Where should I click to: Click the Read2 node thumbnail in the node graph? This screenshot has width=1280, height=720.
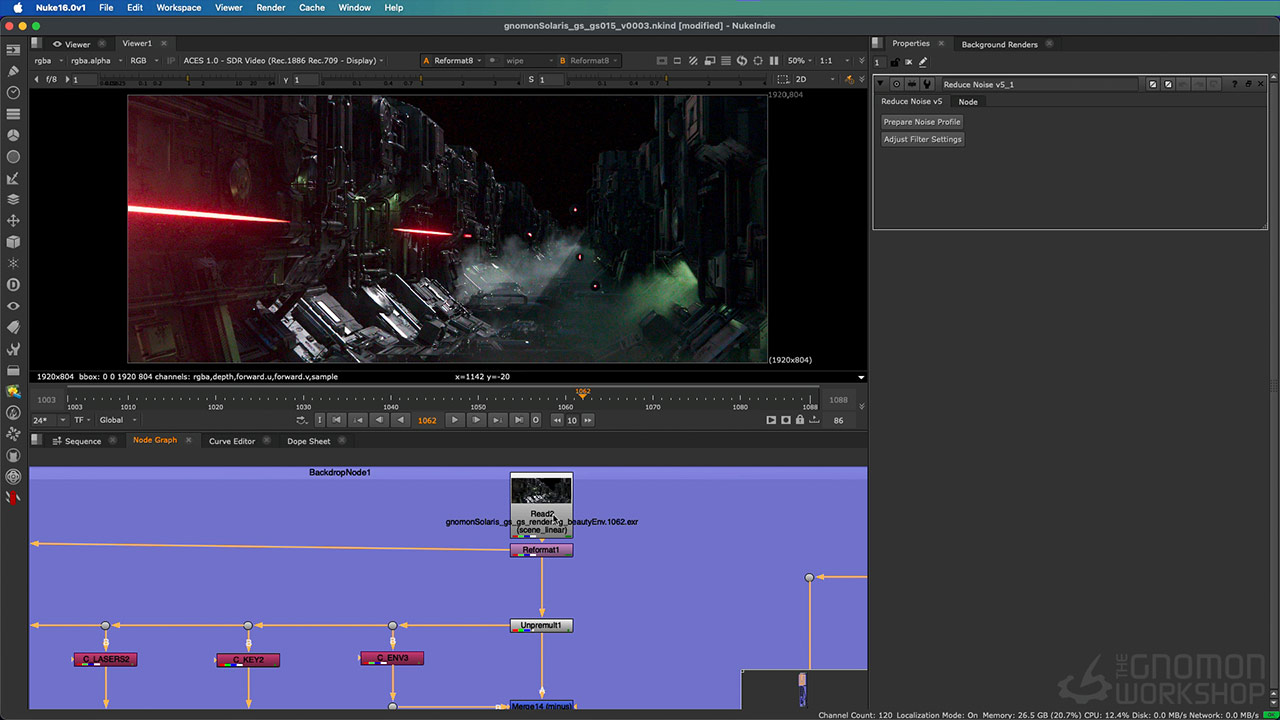click(x=541, y=490)
